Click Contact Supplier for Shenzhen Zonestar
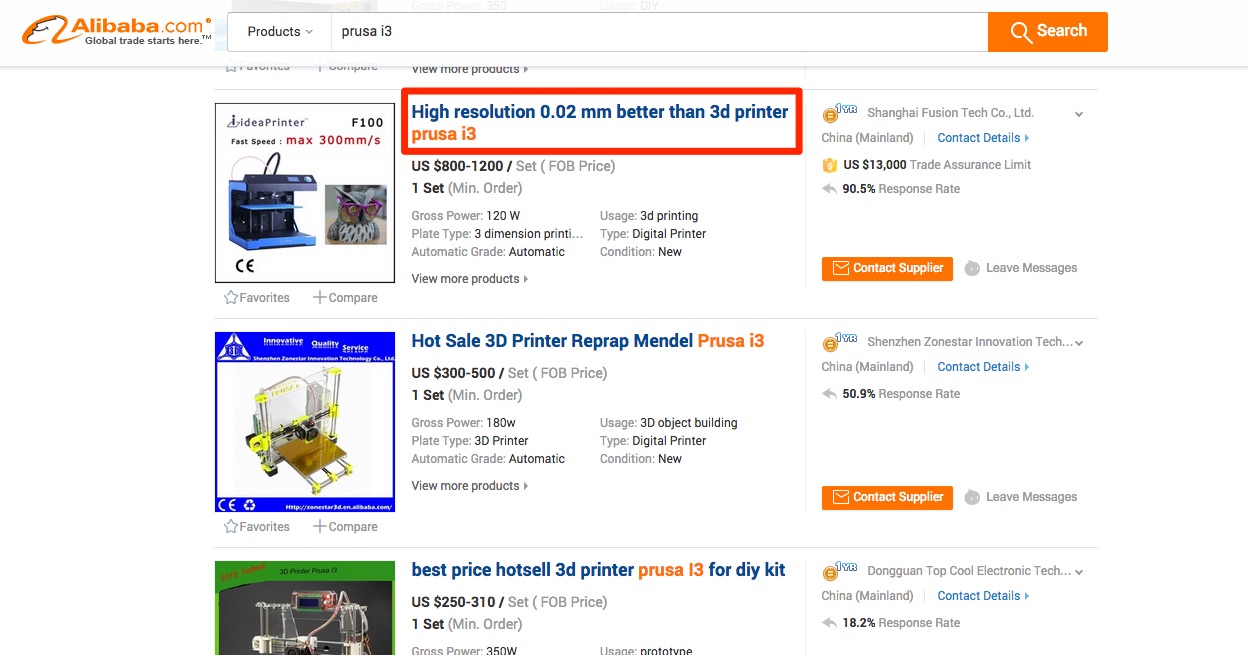 (887, 497)
